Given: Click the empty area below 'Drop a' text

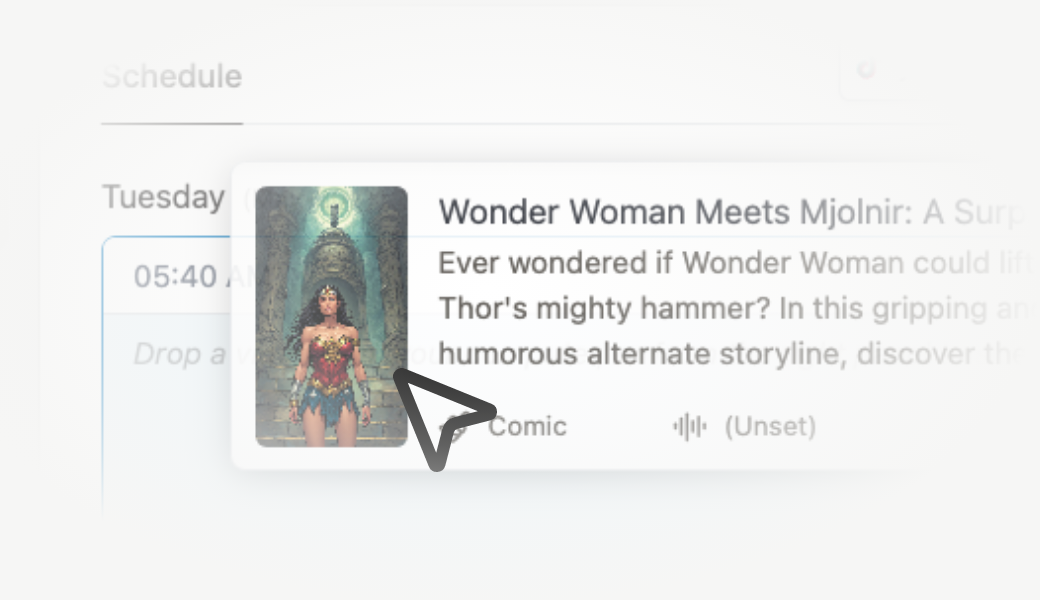Looking at the screenshot, I should 167,438.
